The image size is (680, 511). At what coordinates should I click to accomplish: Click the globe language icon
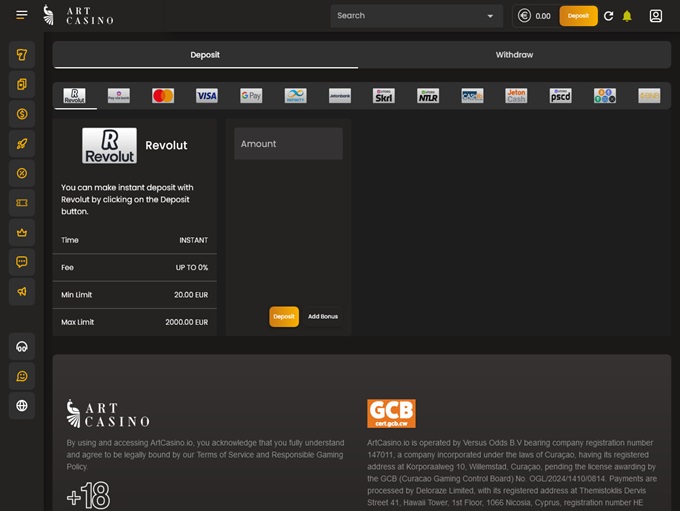click(22, 405)
